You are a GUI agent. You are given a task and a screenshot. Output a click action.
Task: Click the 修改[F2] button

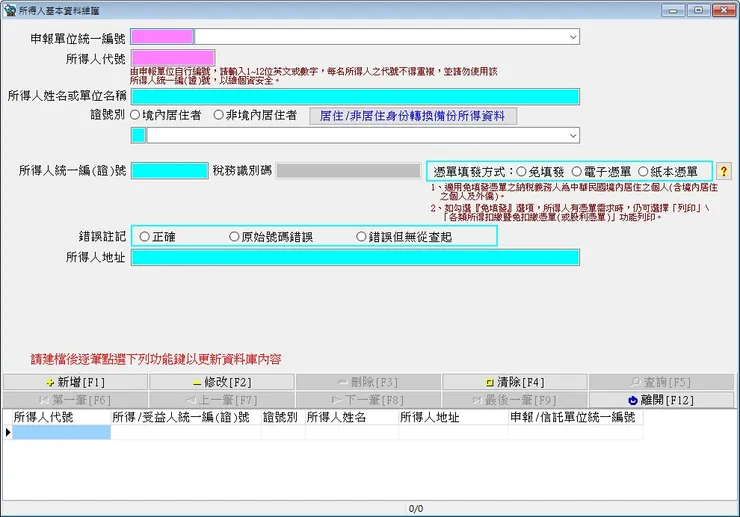(x=222, y=382)
